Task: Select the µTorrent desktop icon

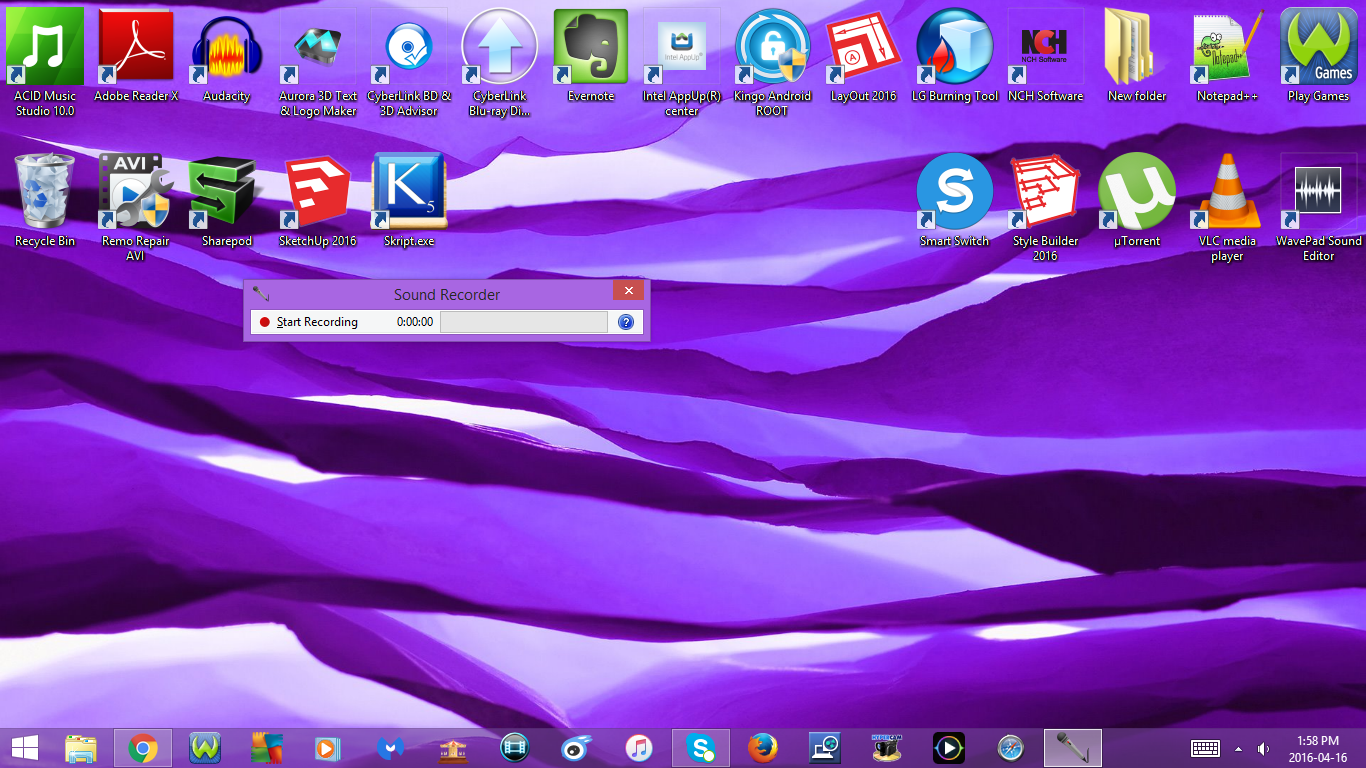Action: [1137, 201]
